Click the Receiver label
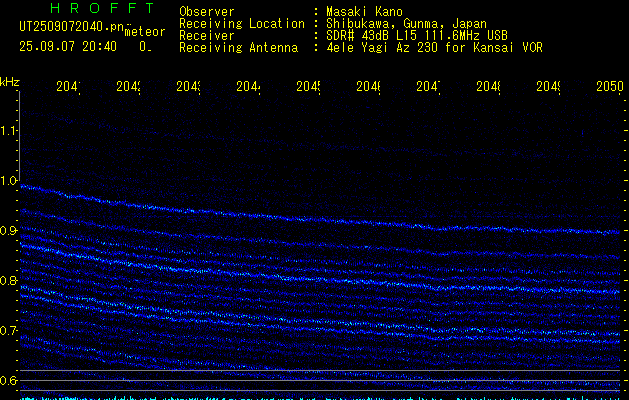 pos(207,36)
